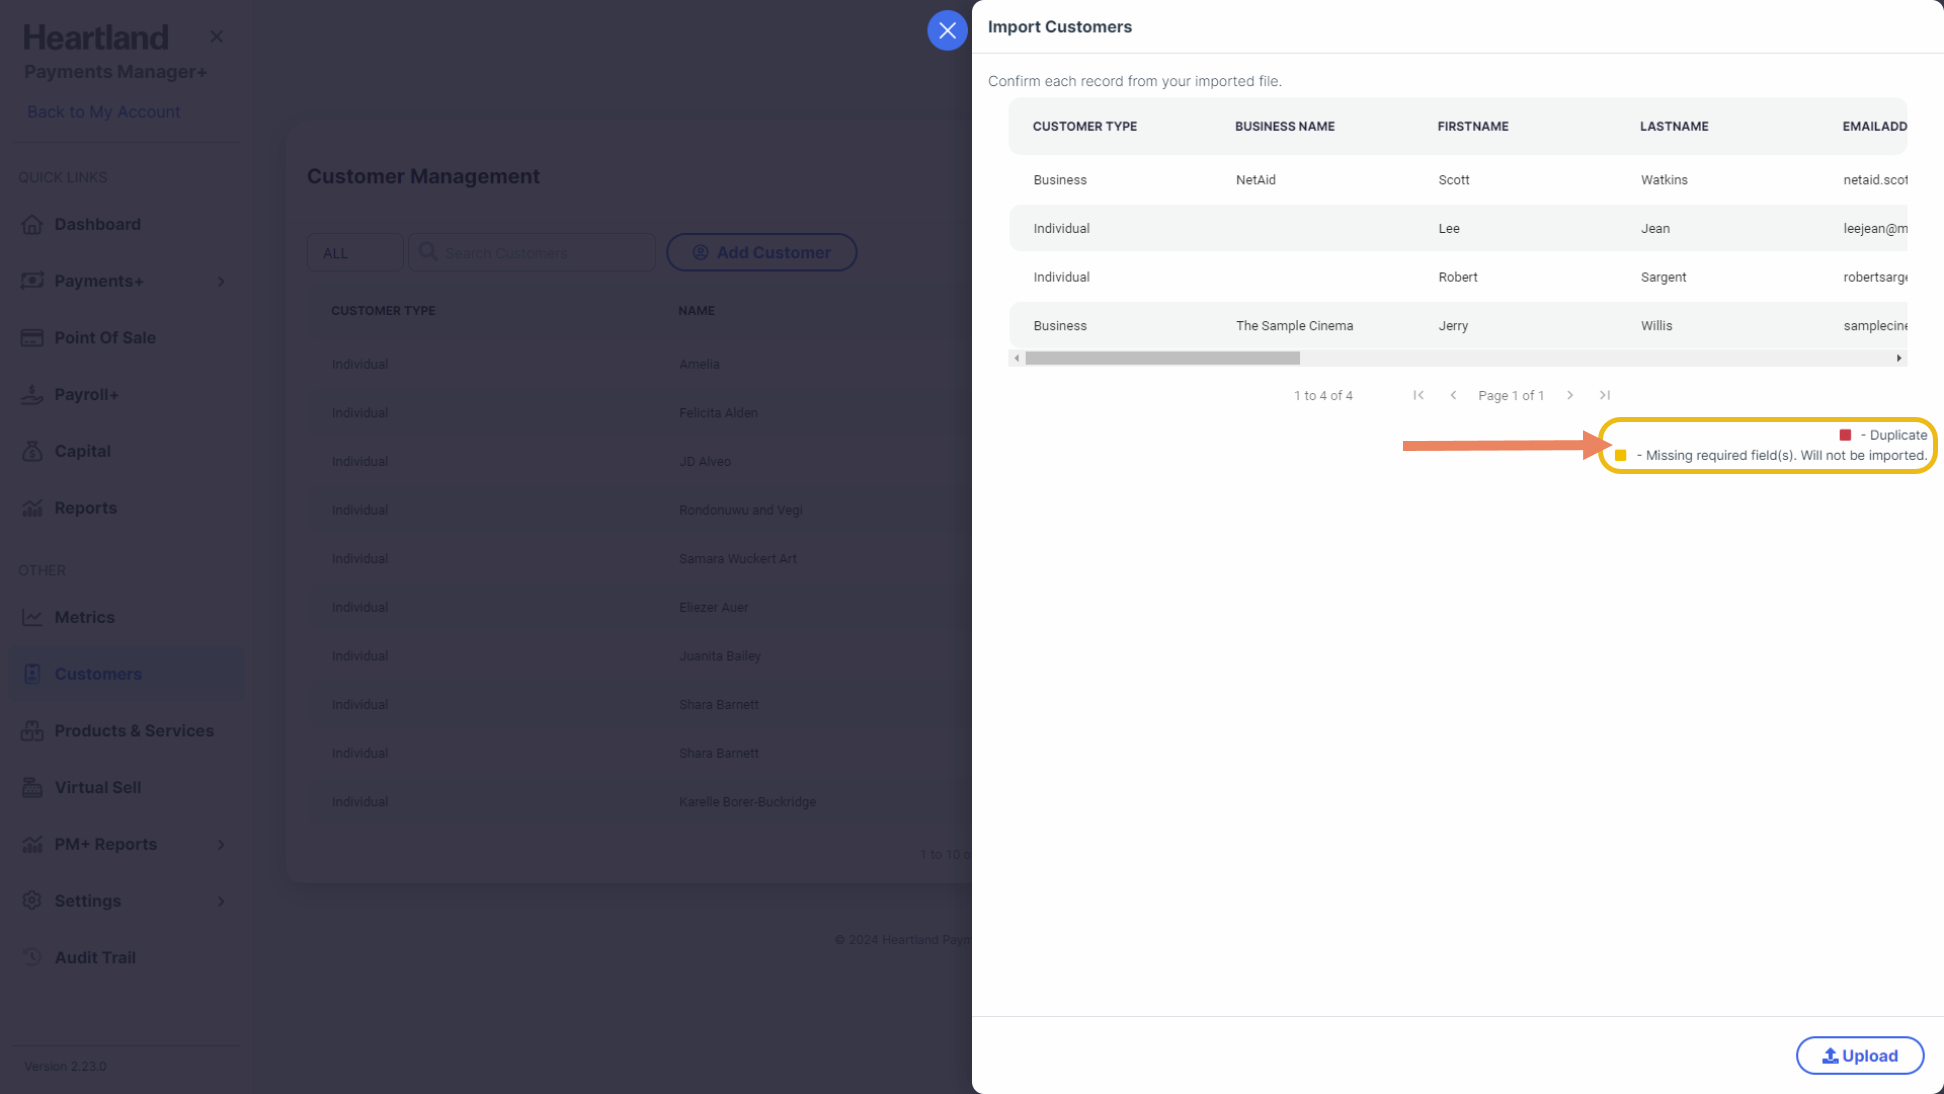Click the Settings gear icon
This screenshot has width=1944, height=1094.
click(x=32, y=901)
